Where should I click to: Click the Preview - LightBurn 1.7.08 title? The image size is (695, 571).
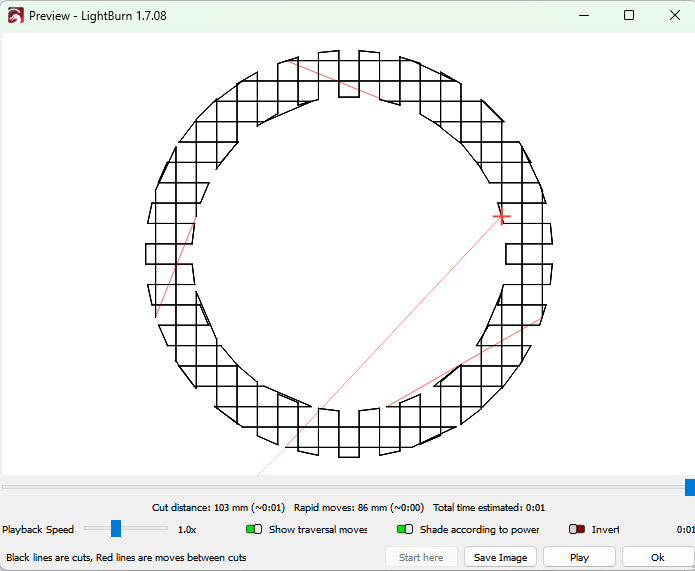click(98, 16)
